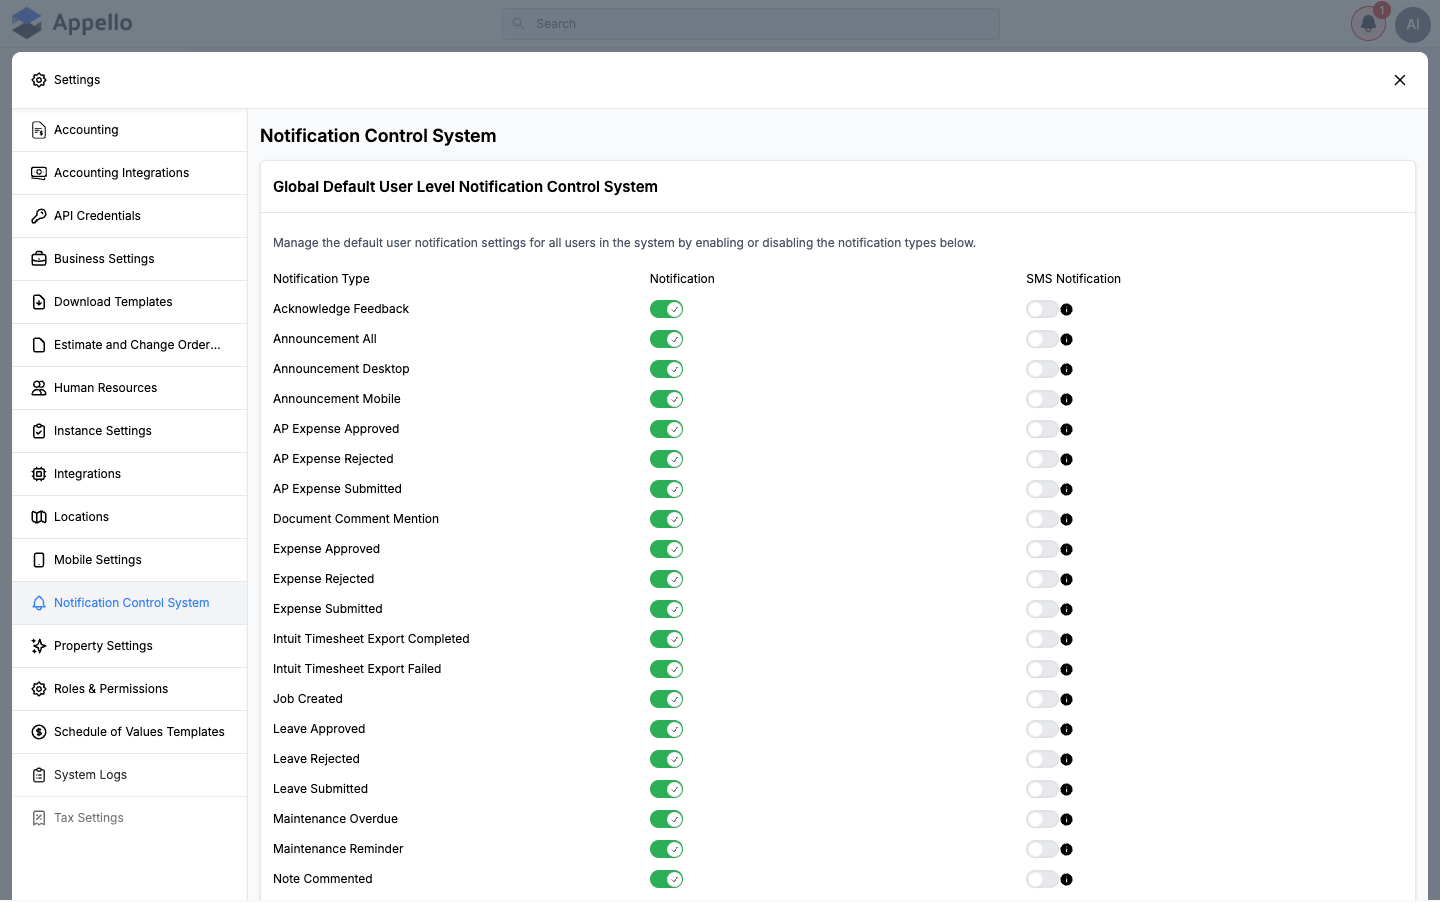Click the Locations map icon
The width and height of the screenshot is (1440, 918).
(39, 517)
